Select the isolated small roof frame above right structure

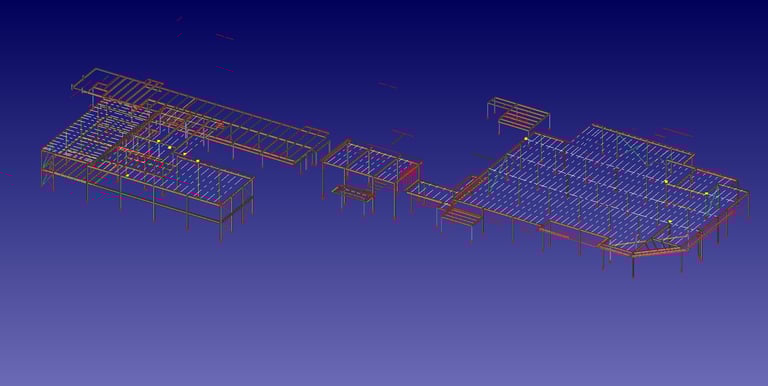tap(518, 117)
